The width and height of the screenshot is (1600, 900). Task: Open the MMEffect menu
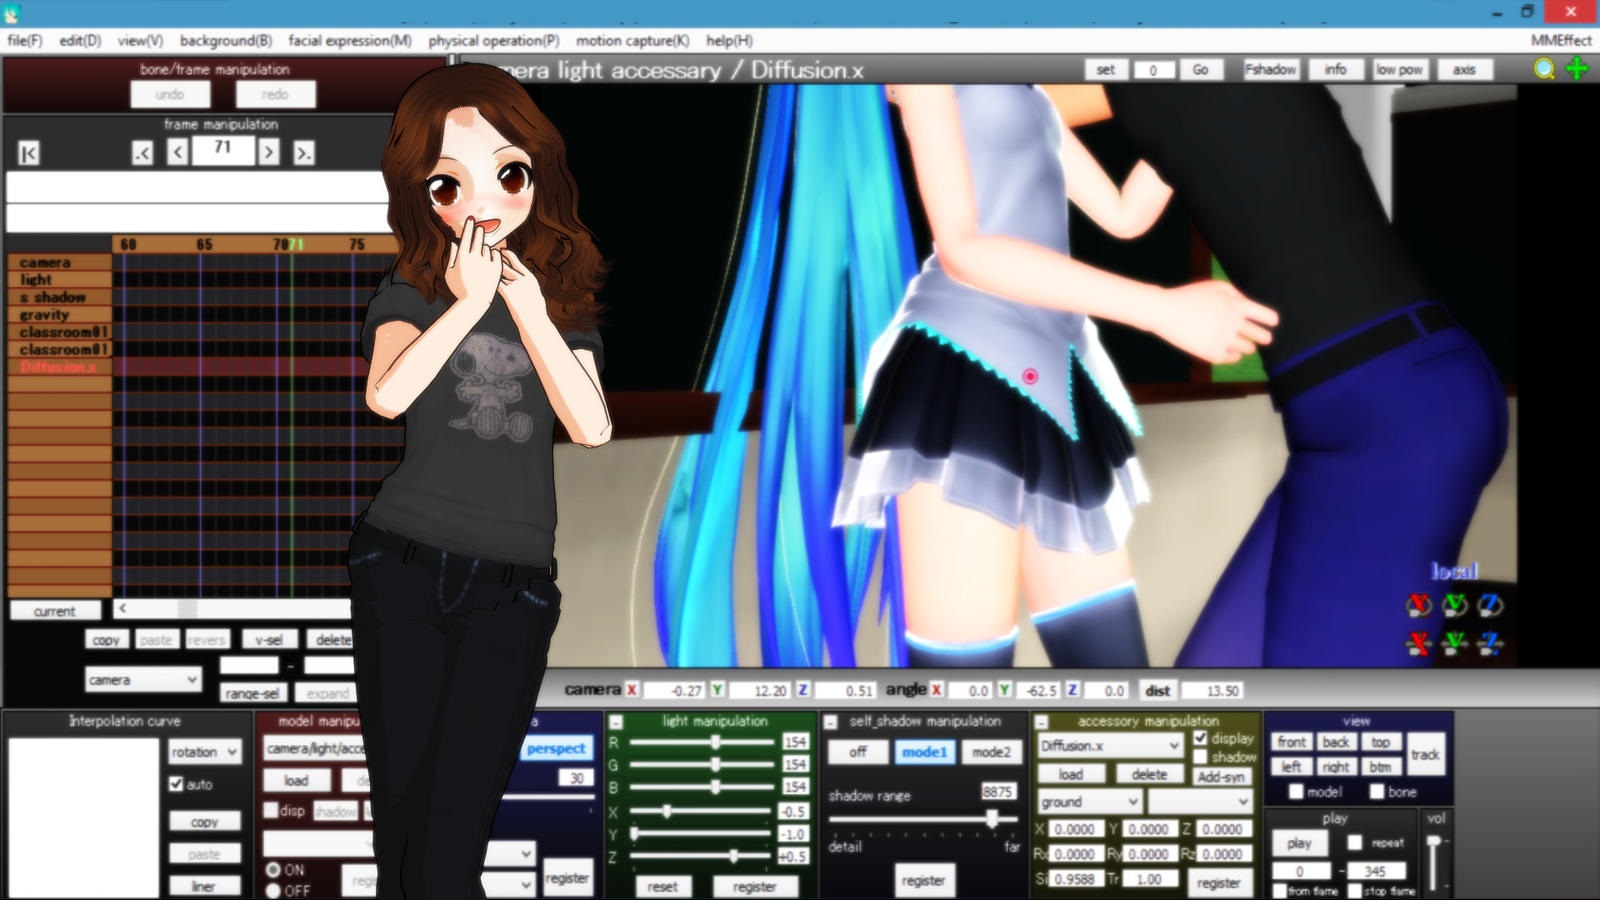point(1561,41)
